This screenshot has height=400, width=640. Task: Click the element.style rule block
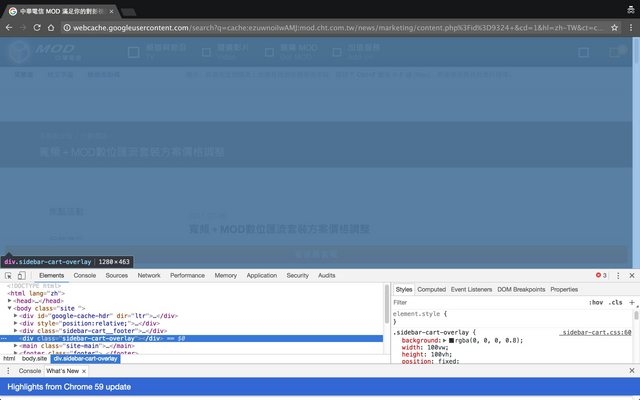click(513, 318)
